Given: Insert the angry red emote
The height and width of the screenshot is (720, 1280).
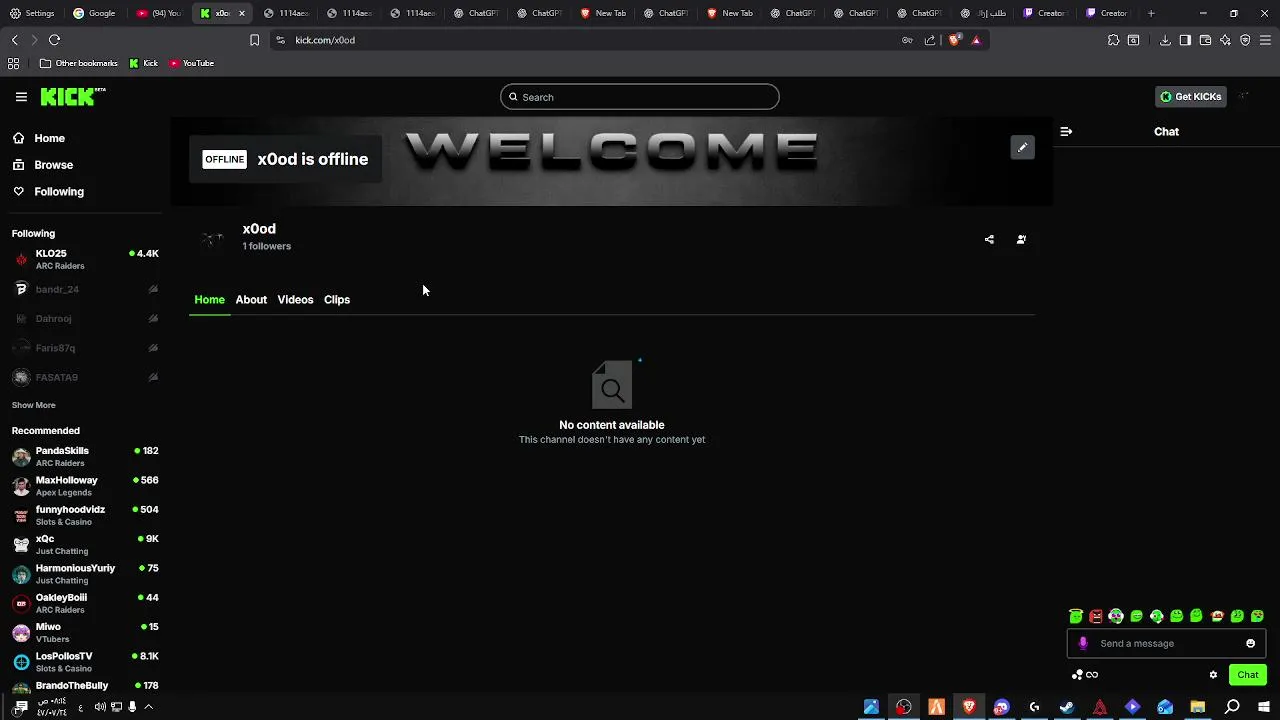Looking at the screenshot, I should (1096, 616).
